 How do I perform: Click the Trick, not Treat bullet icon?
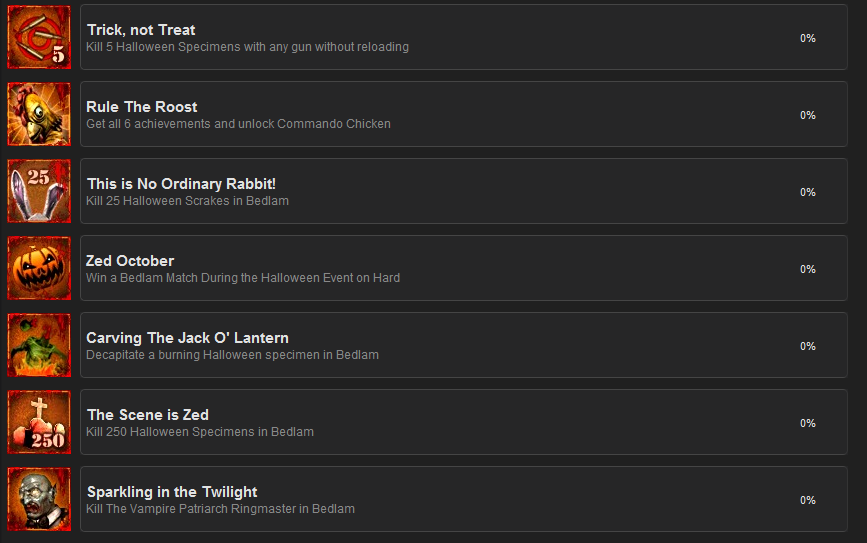tap(39, 37)
